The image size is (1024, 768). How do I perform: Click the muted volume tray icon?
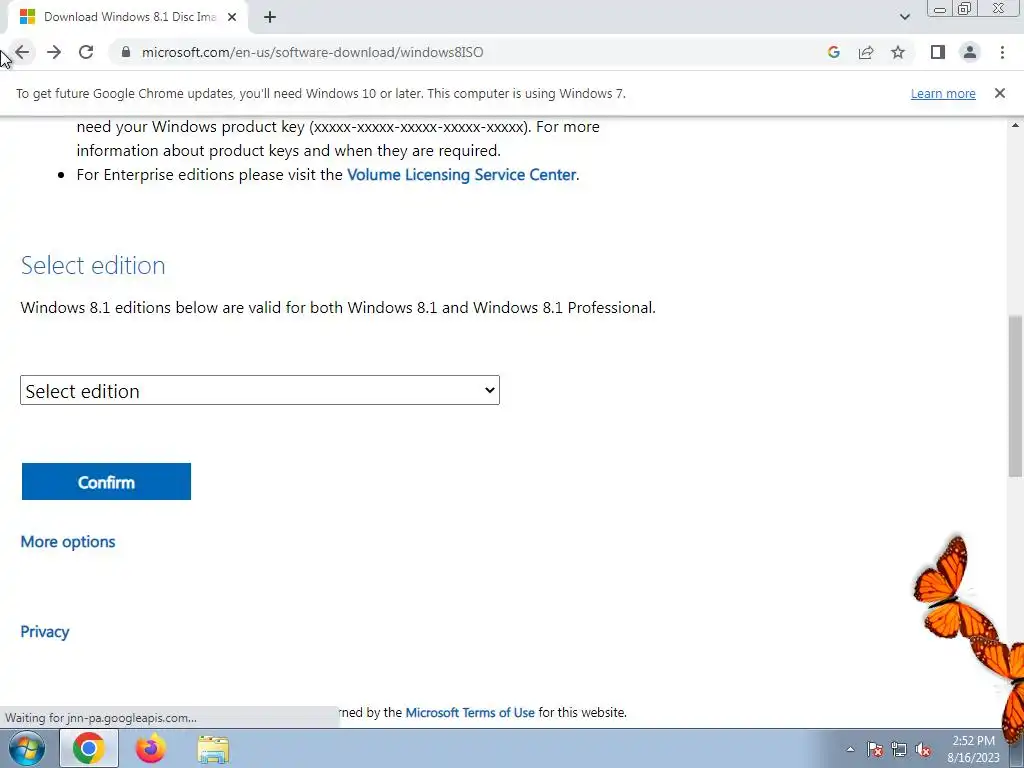coord(923,749)
